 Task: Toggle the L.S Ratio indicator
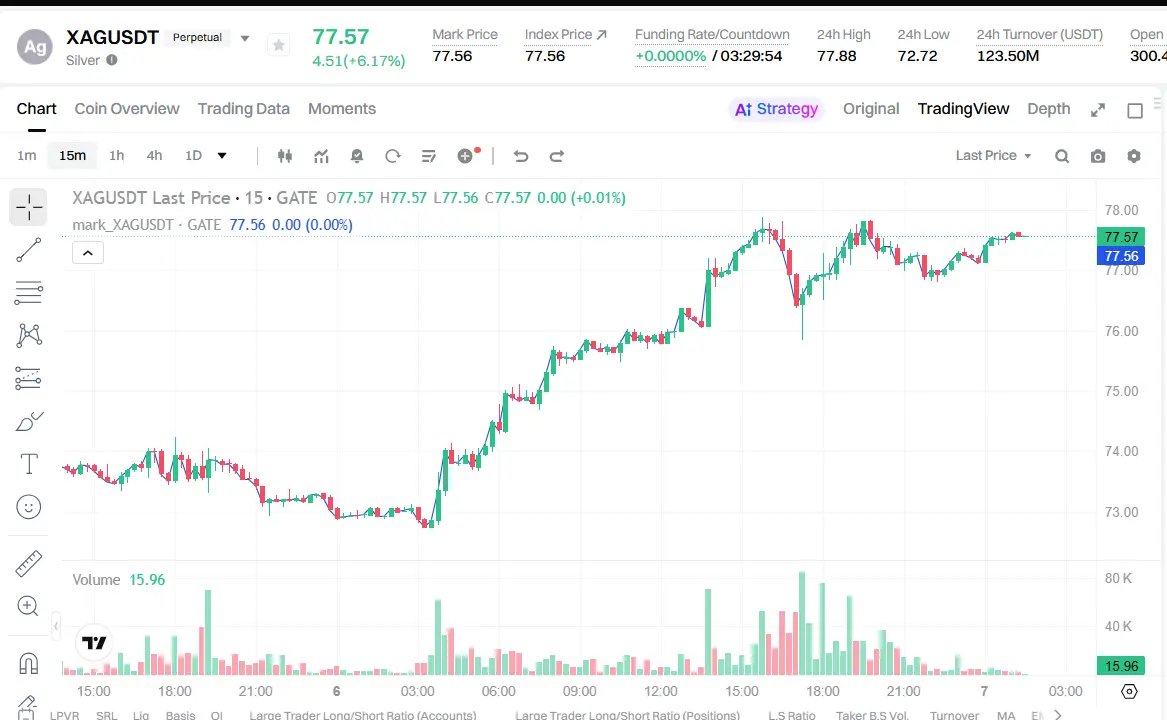pyautogui.click(x=792, y=715)
